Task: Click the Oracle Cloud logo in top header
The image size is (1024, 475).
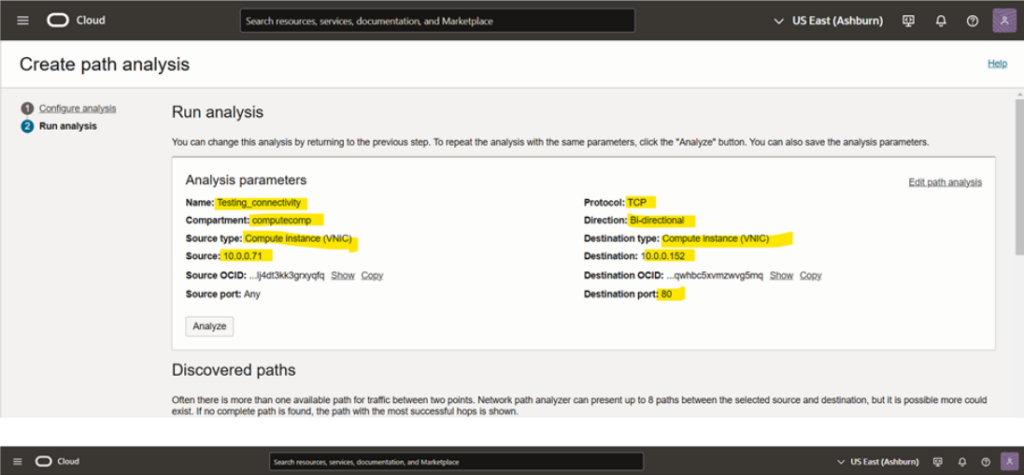Action: [x=76, y=21]
